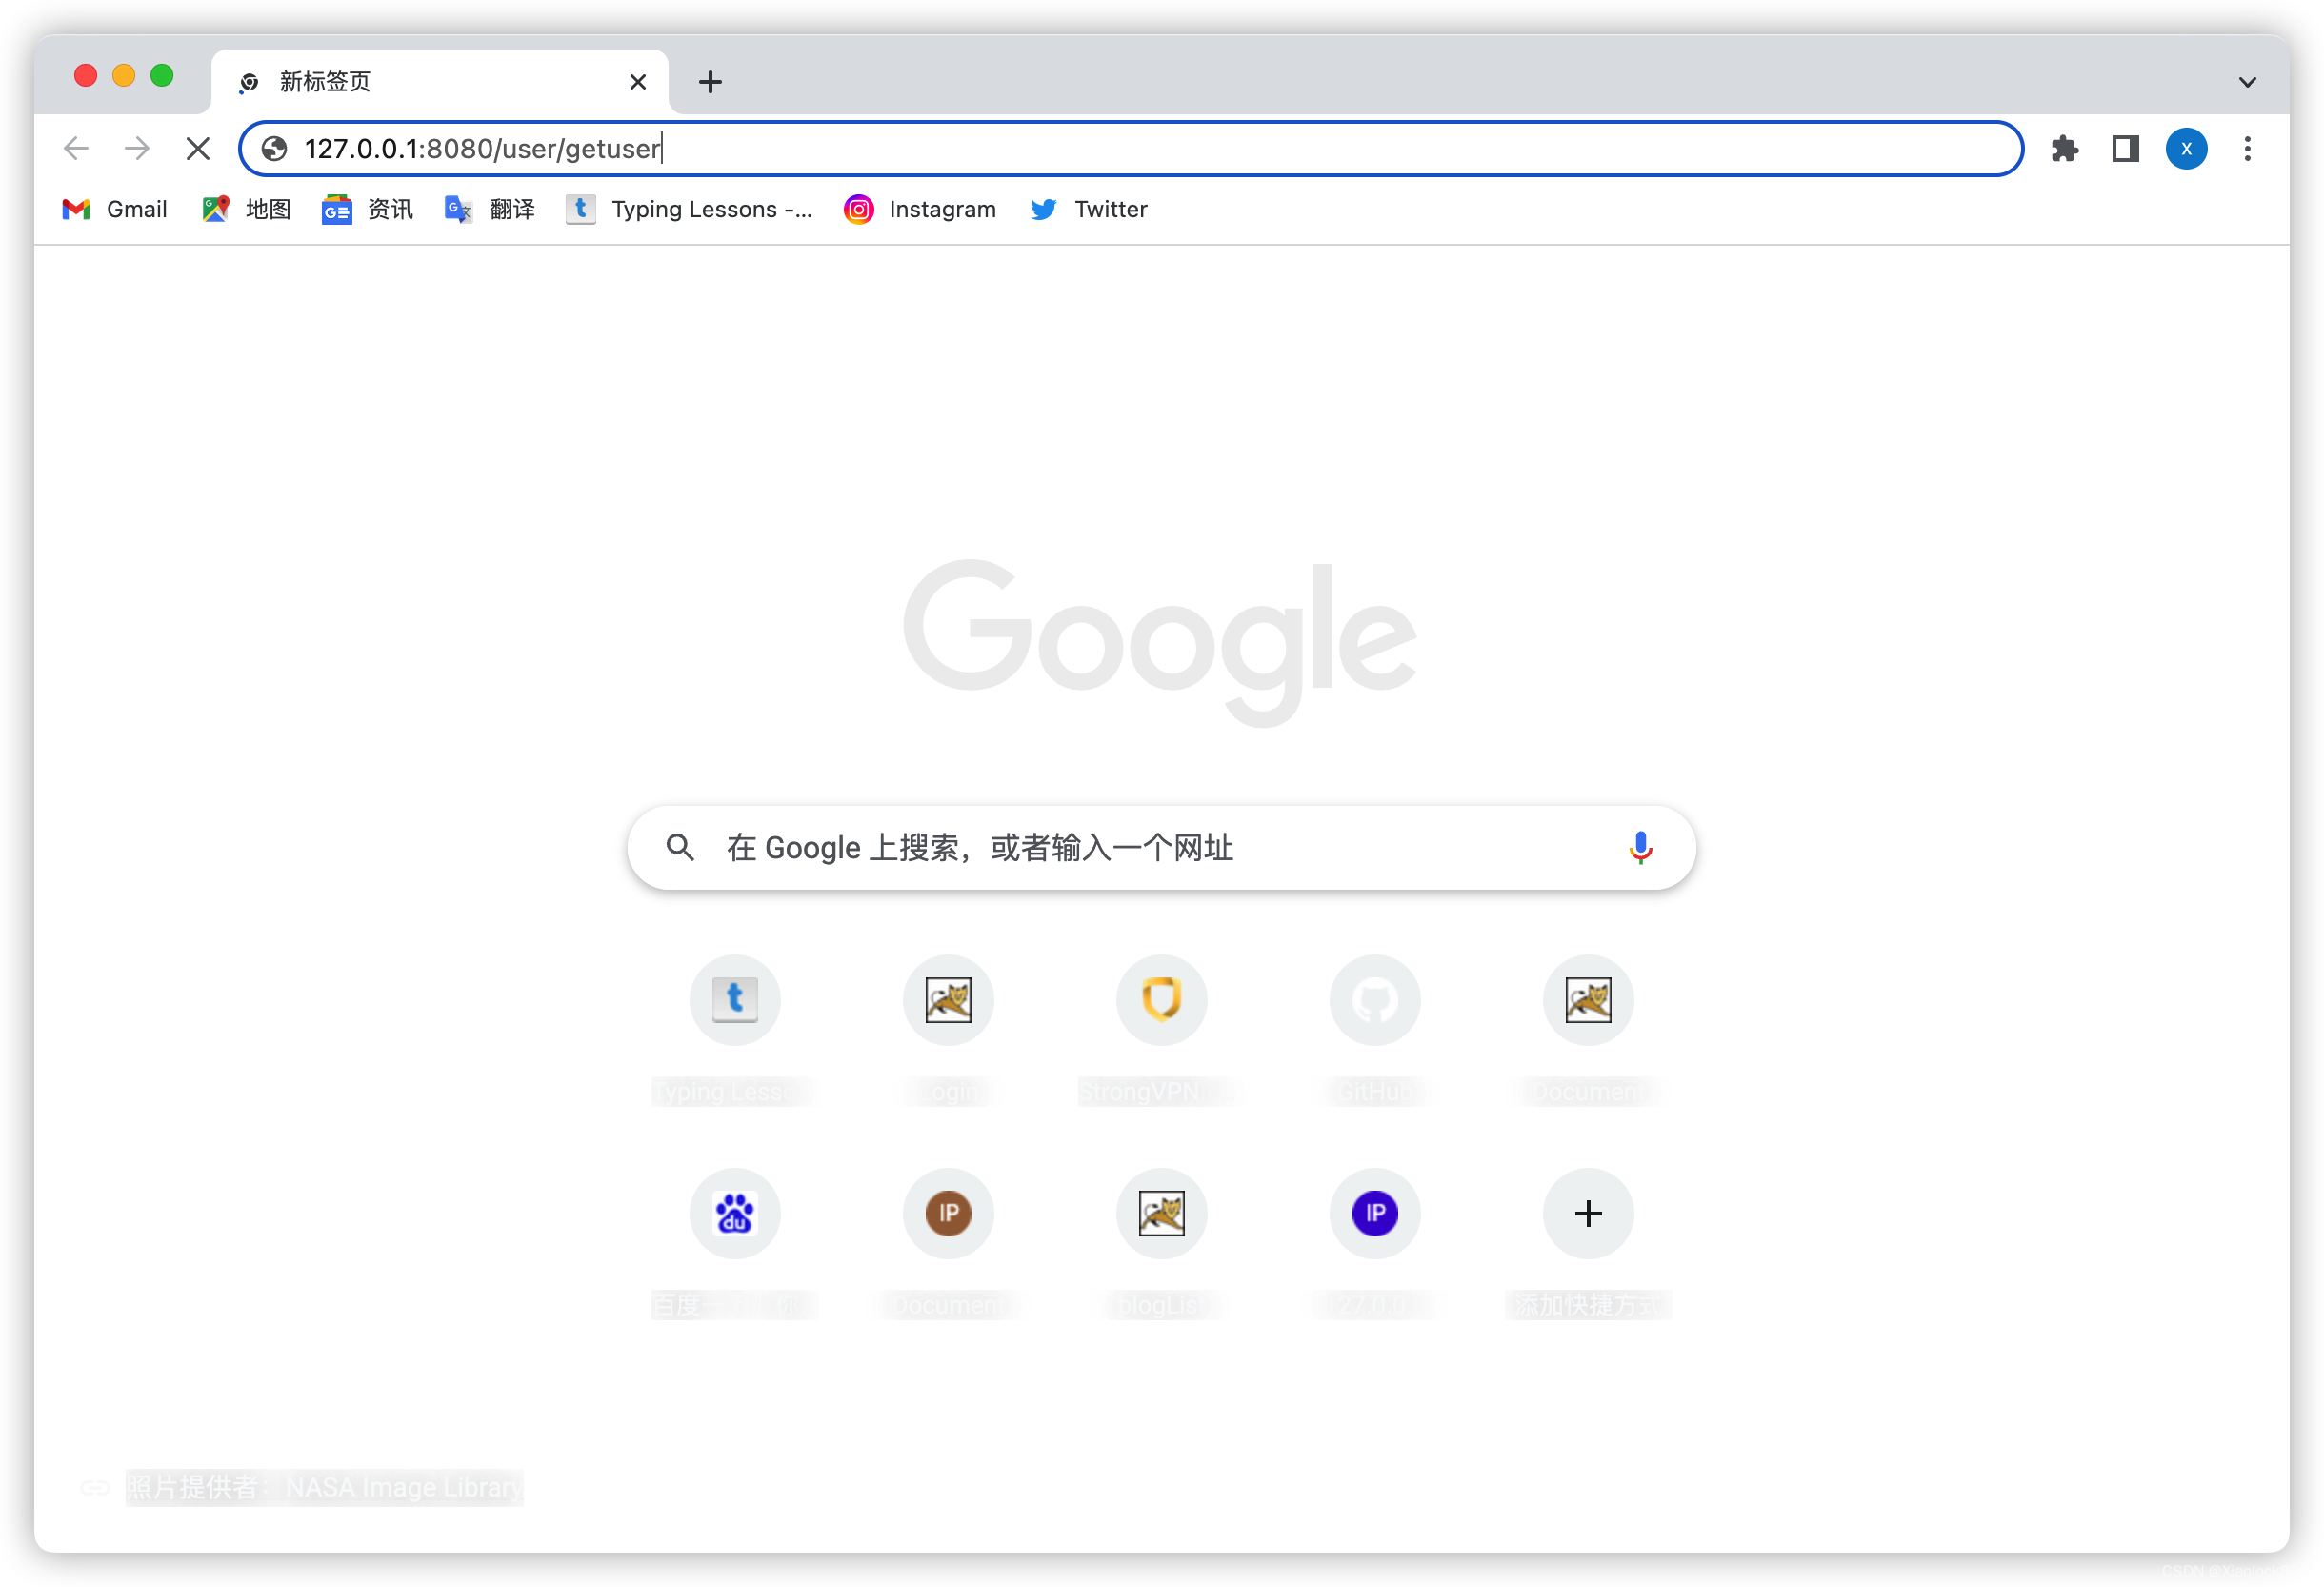The image size is (2324, 1587).
Task: Click the search magnifier icon
Action: pos(680,848)
